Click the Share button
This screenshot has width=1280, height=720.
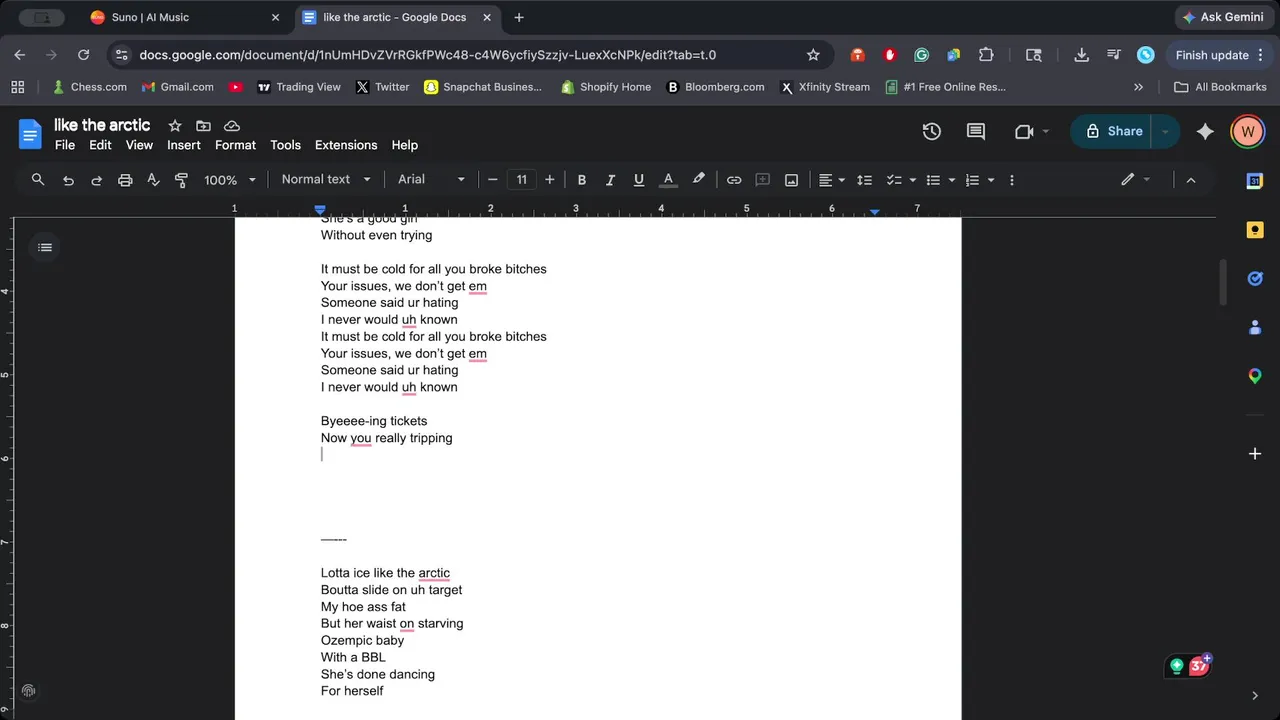pyautogui.click(x=1112, y=131)
